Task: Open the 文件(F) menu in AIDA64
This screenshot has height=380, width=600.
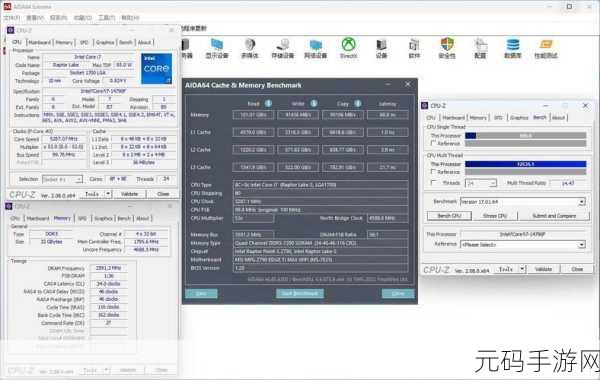Action: (x=12, y=18)
